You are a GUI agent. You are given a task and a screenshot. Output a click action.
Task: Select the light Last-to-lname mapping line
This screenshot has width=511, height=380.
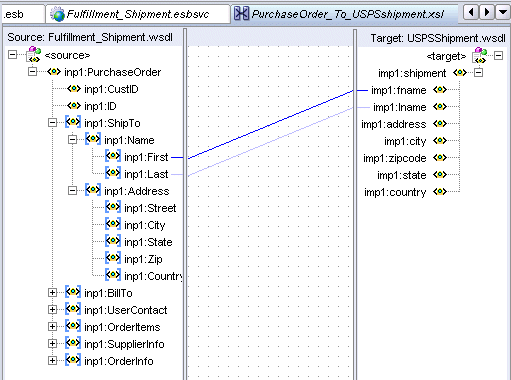(270, 142)
